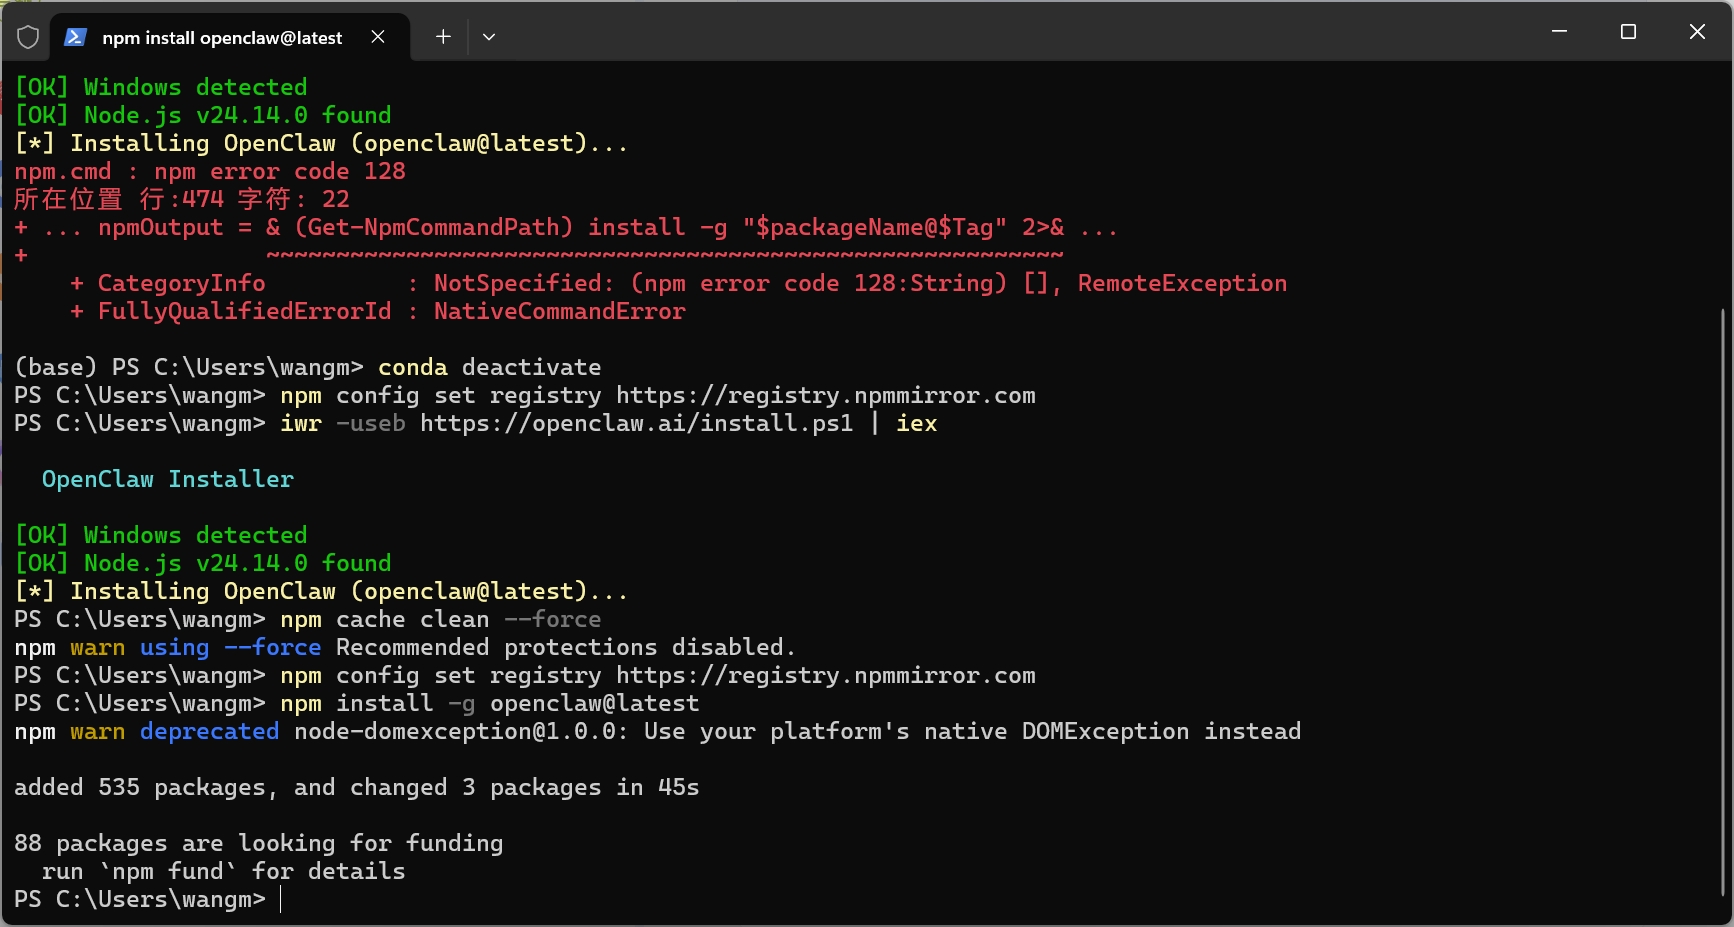Maximize the terminal window

[1628, 32]
